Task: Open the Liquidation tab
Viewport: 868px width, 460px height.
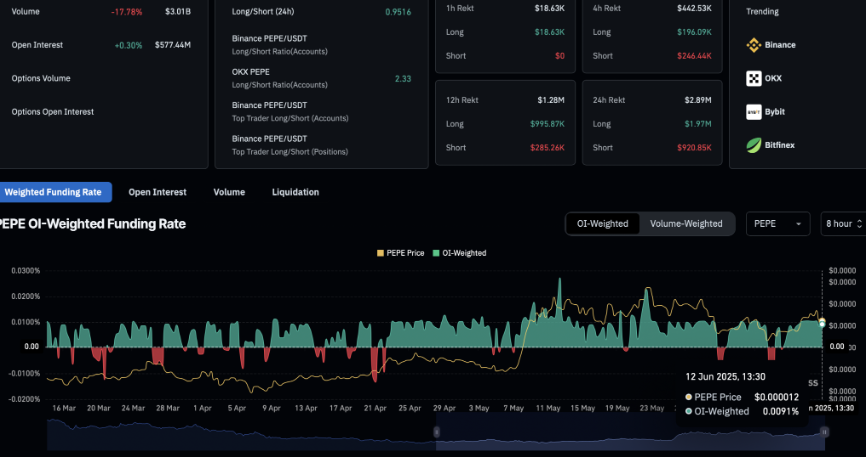Action: coord(295,192)
